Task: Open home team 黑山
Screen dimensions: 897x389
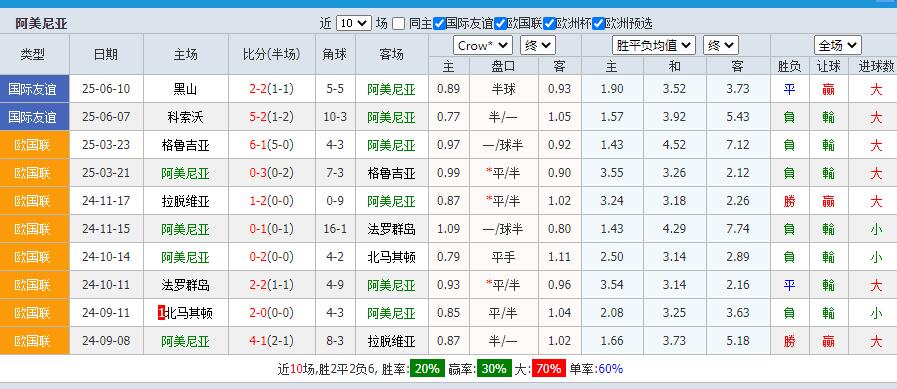Action: 185,89
